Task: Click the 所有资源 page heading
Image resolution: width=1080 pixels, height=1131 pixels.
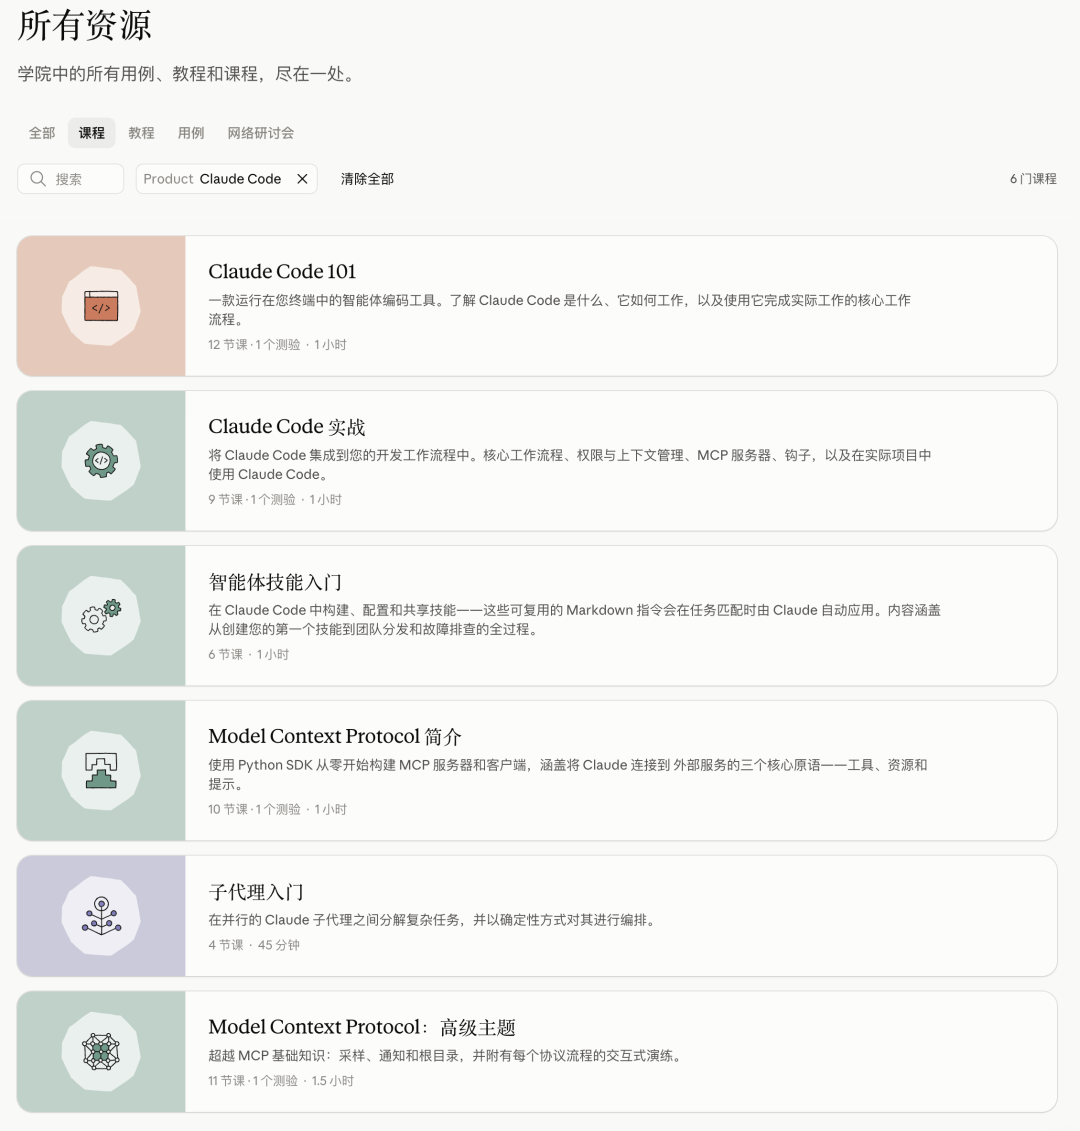Action: 84,25
